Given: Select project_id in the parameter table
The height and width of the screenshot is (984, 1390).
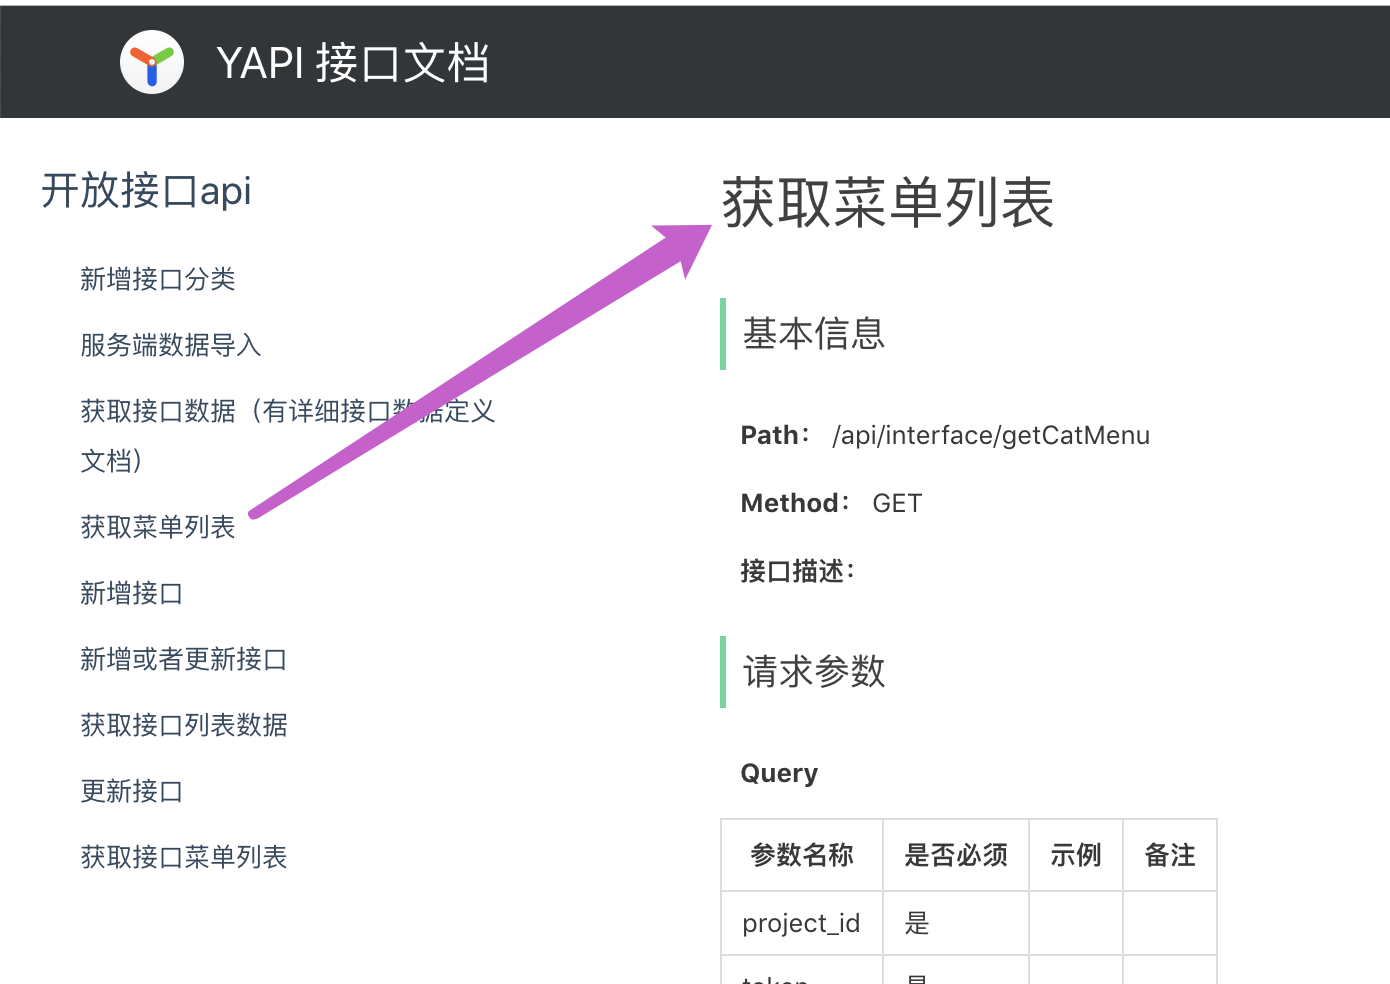Looking at the screenshot, I should 800,923.
